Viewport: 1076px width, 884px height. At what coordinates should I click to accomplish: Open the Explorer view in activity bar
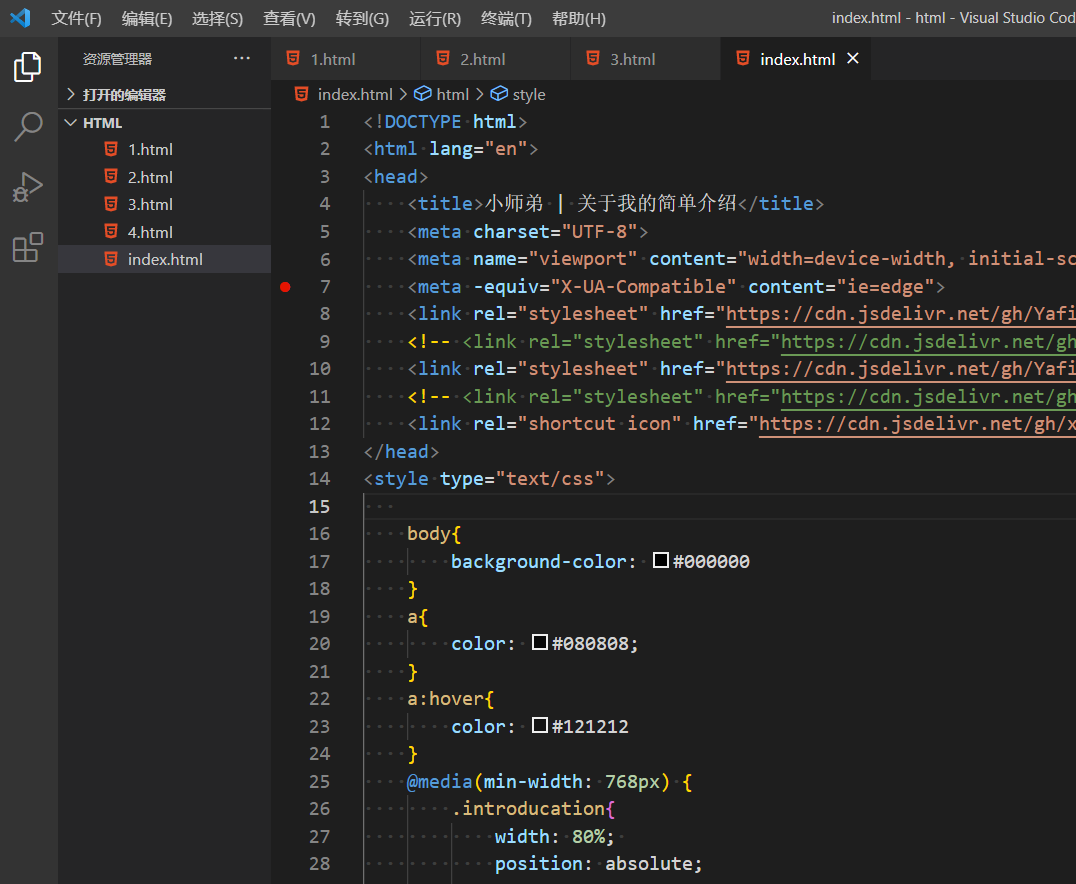tap(27, 67)
